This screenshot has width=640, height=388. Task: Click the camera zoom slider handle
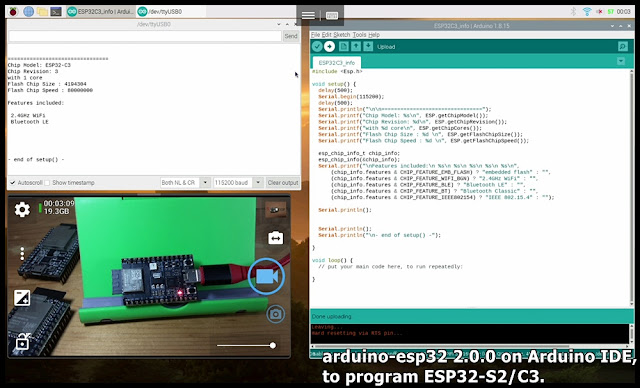(273, 345)
